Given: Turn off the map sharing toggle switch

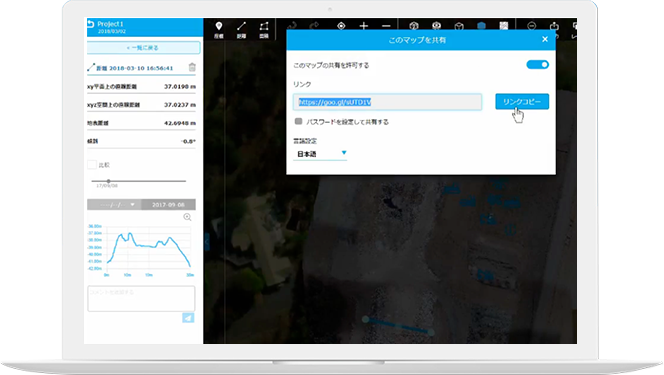Looking at the screenshot, I should click(x=537, y=65).
